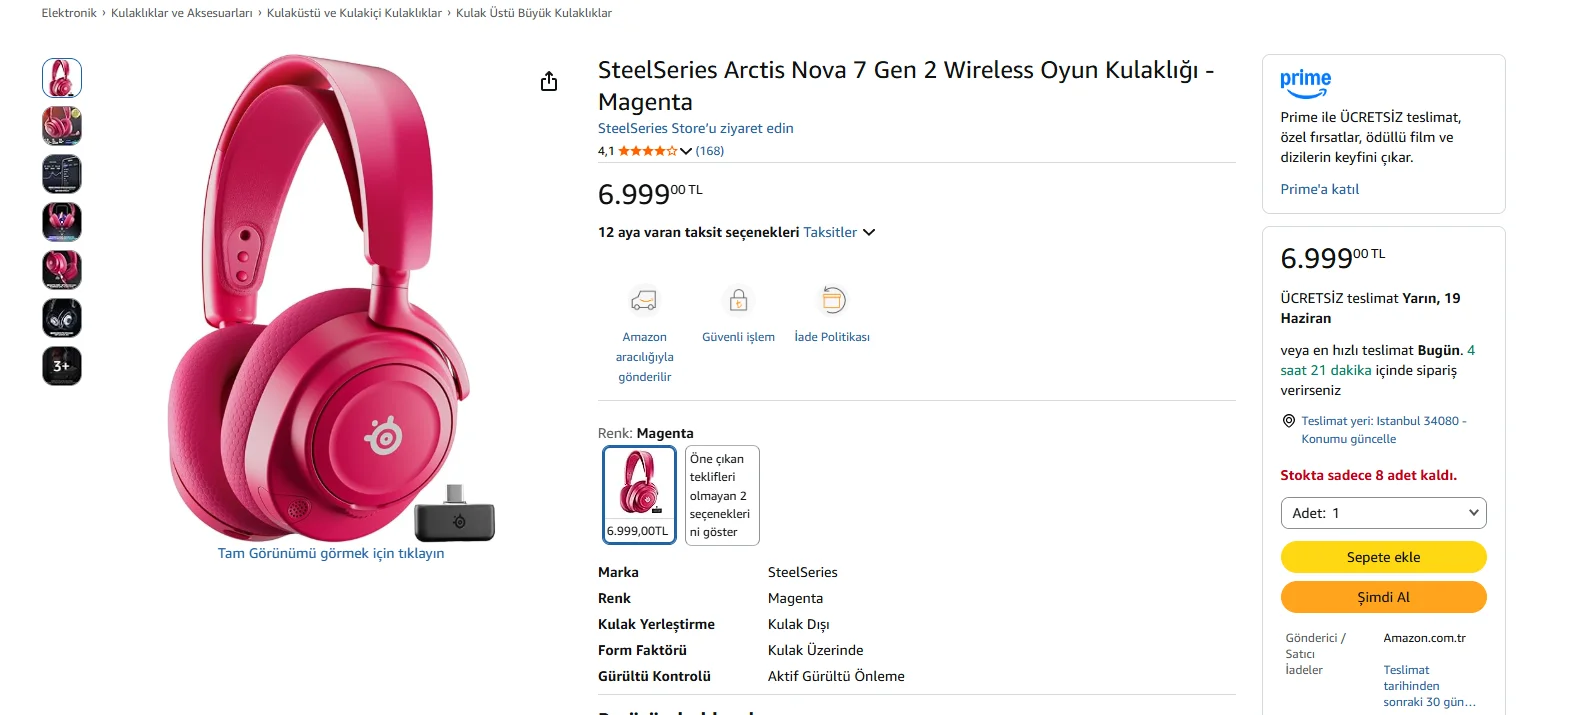
Task: Click the Amazon delivery truck icon
Action: tap(644, 300)
